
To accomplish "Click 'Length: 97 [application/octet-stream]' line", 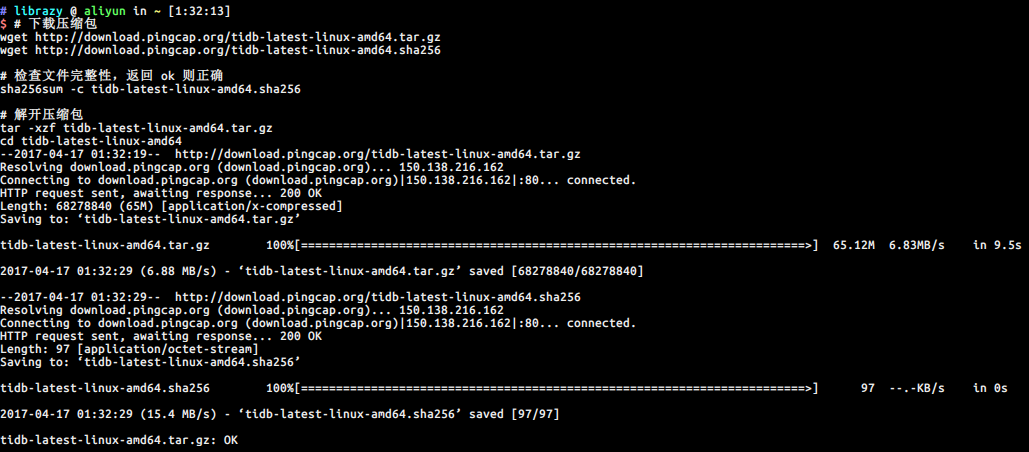I will point(129,349).
